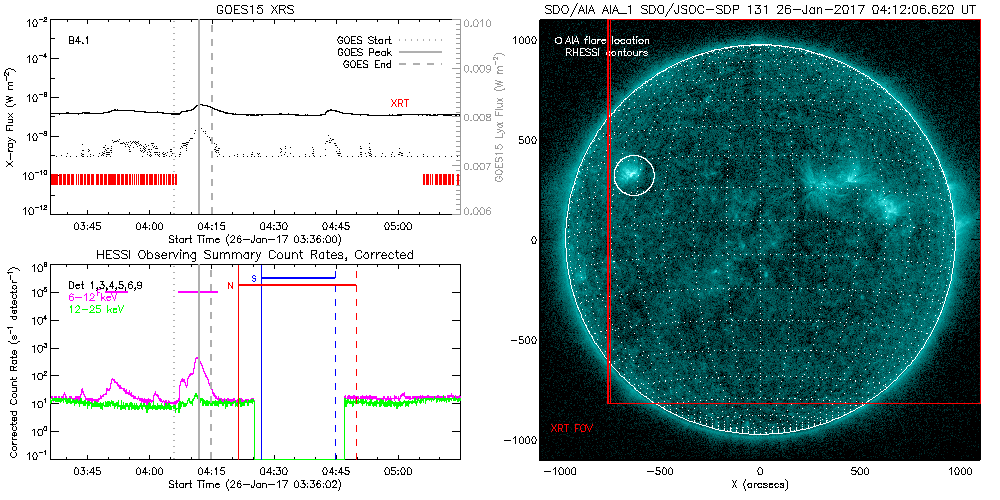Screen dimensions: 1000x500
Task: Click the blue S label in HESSI plot
Action: (x=254, y=277)
